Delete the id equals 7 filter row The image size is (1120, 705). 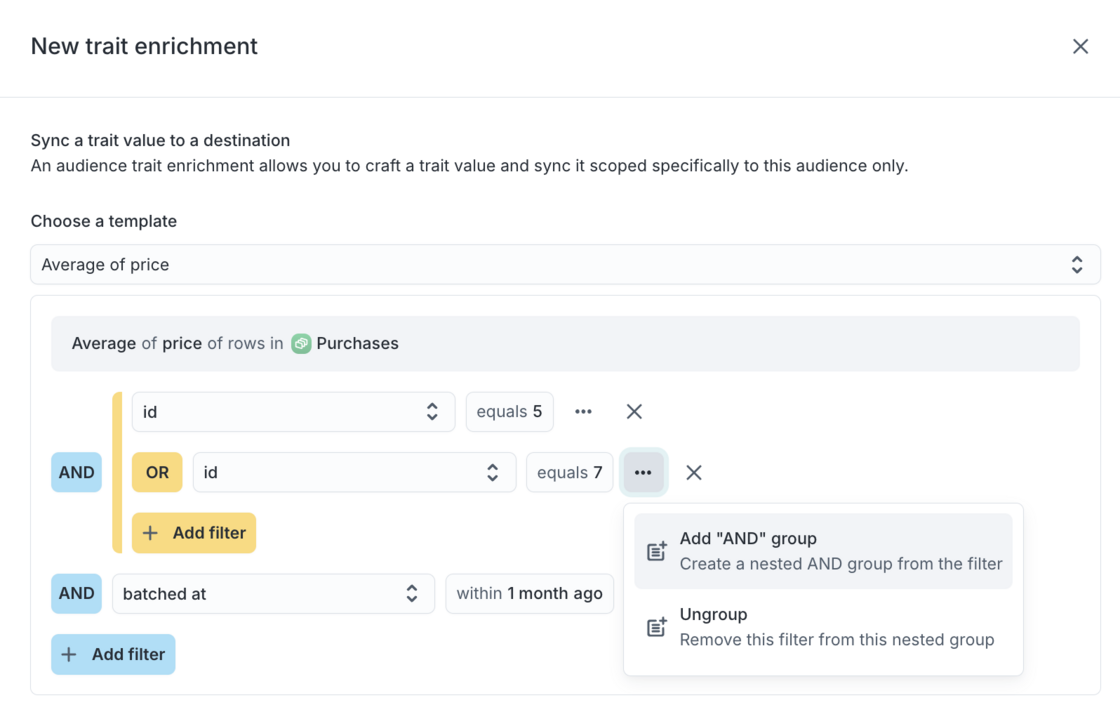click(x=694, y=473)
